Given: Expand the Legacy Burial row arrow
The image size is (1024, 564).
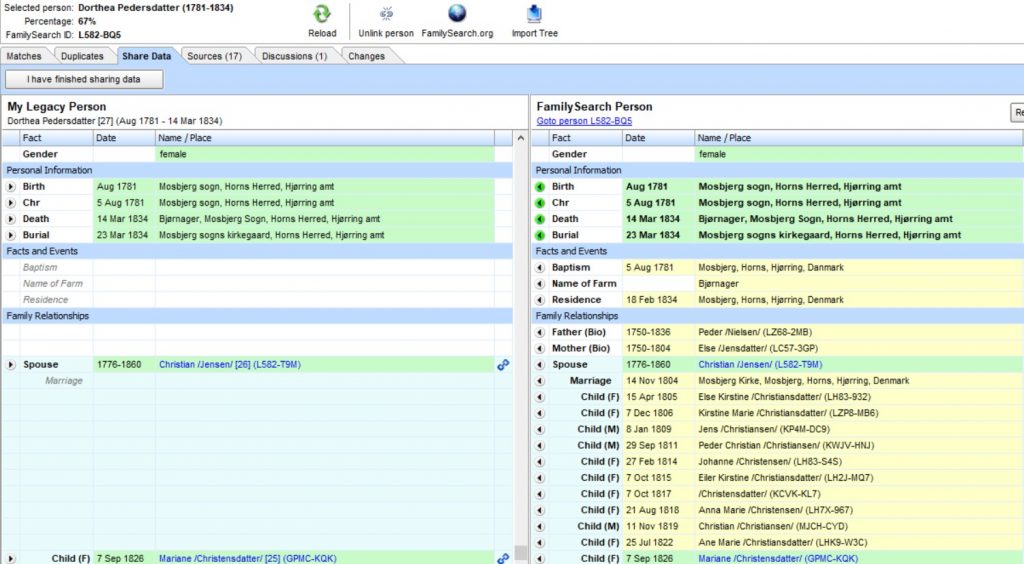Looking at the screenshot, I should pos(11,236).
